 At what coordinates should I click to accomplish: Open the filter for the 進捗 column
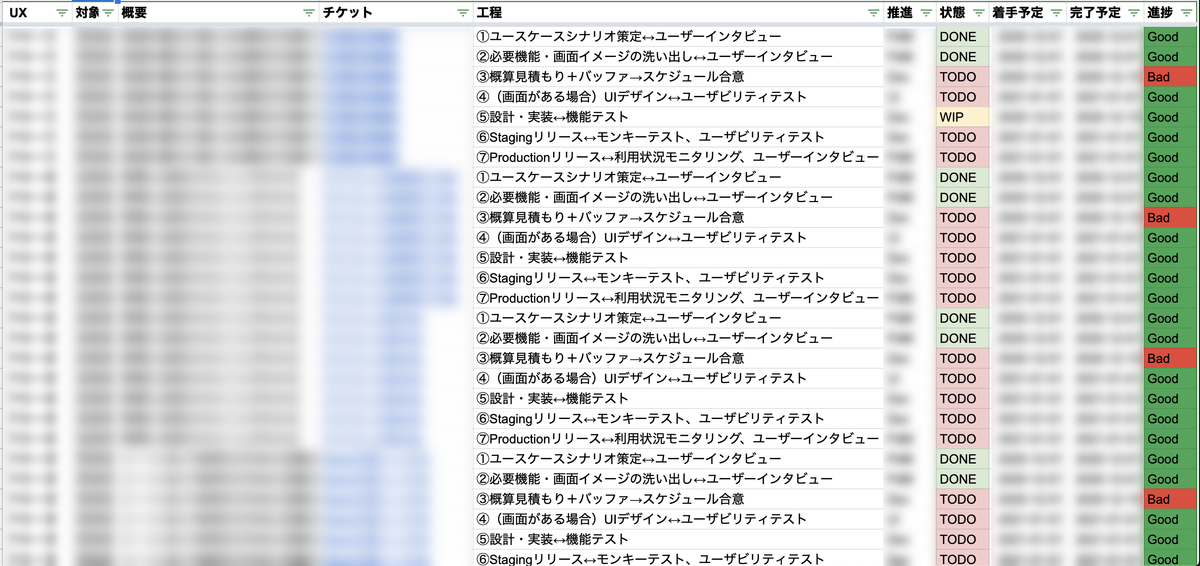[1187, 14]
